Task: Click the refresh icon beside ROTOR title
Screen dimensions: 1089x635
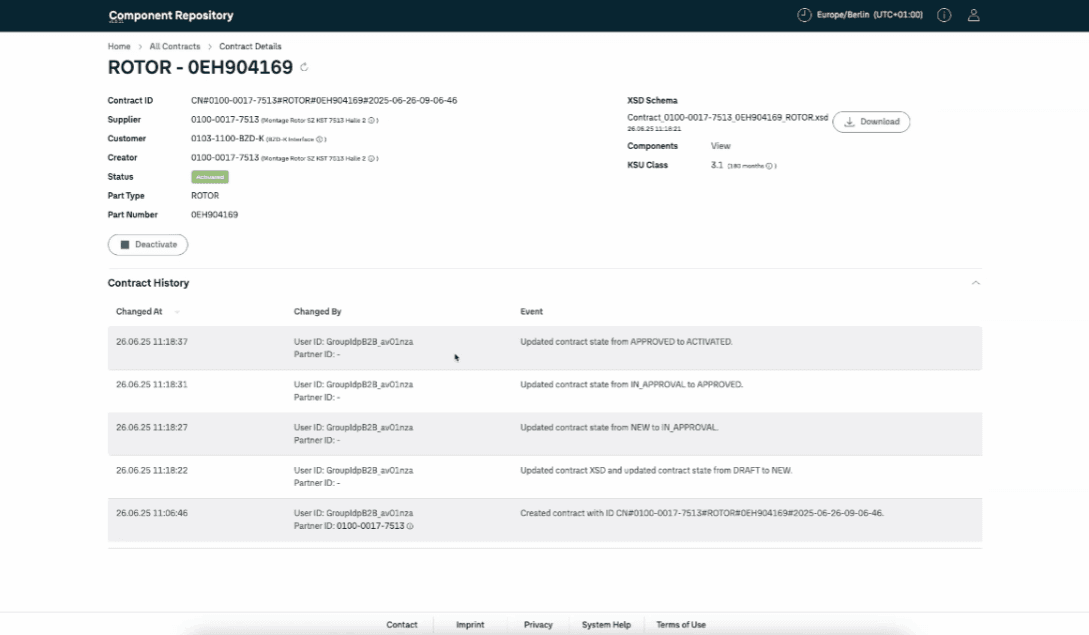Action: [304, 68]
